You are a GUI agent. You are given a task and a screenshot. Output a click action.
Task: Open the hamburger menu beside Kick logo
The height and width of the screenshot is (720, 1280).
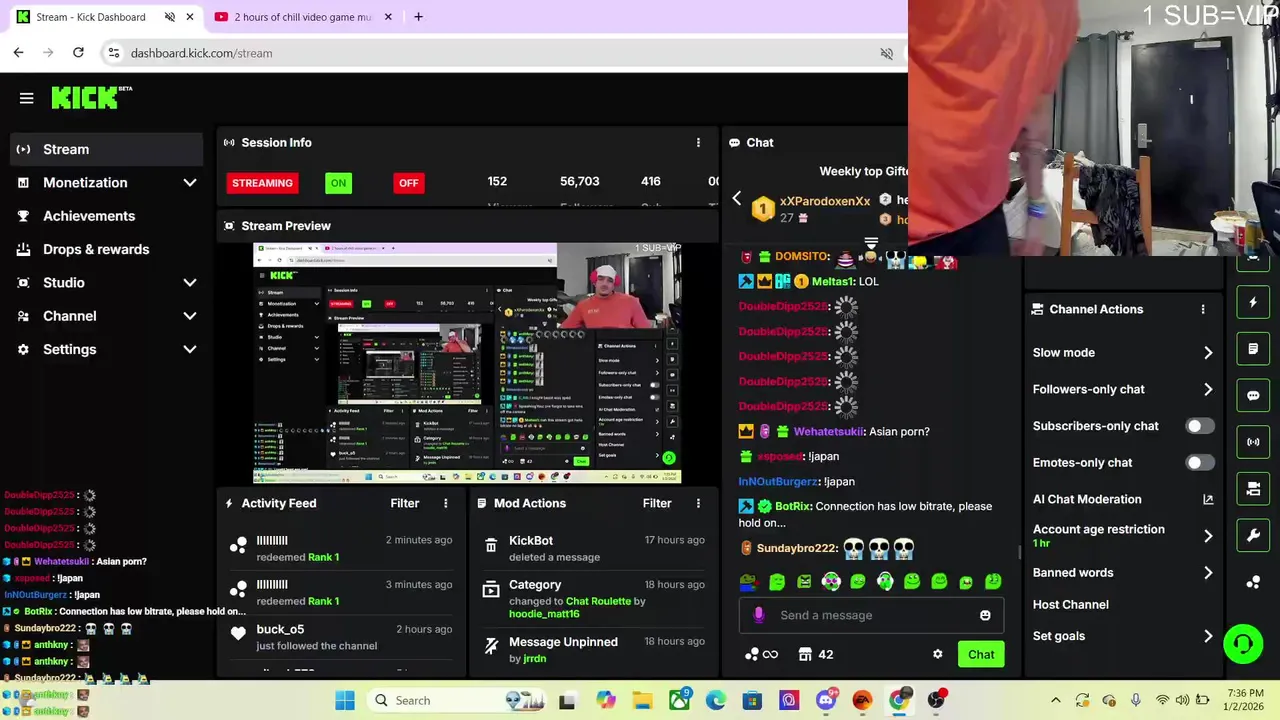point(27,98)
